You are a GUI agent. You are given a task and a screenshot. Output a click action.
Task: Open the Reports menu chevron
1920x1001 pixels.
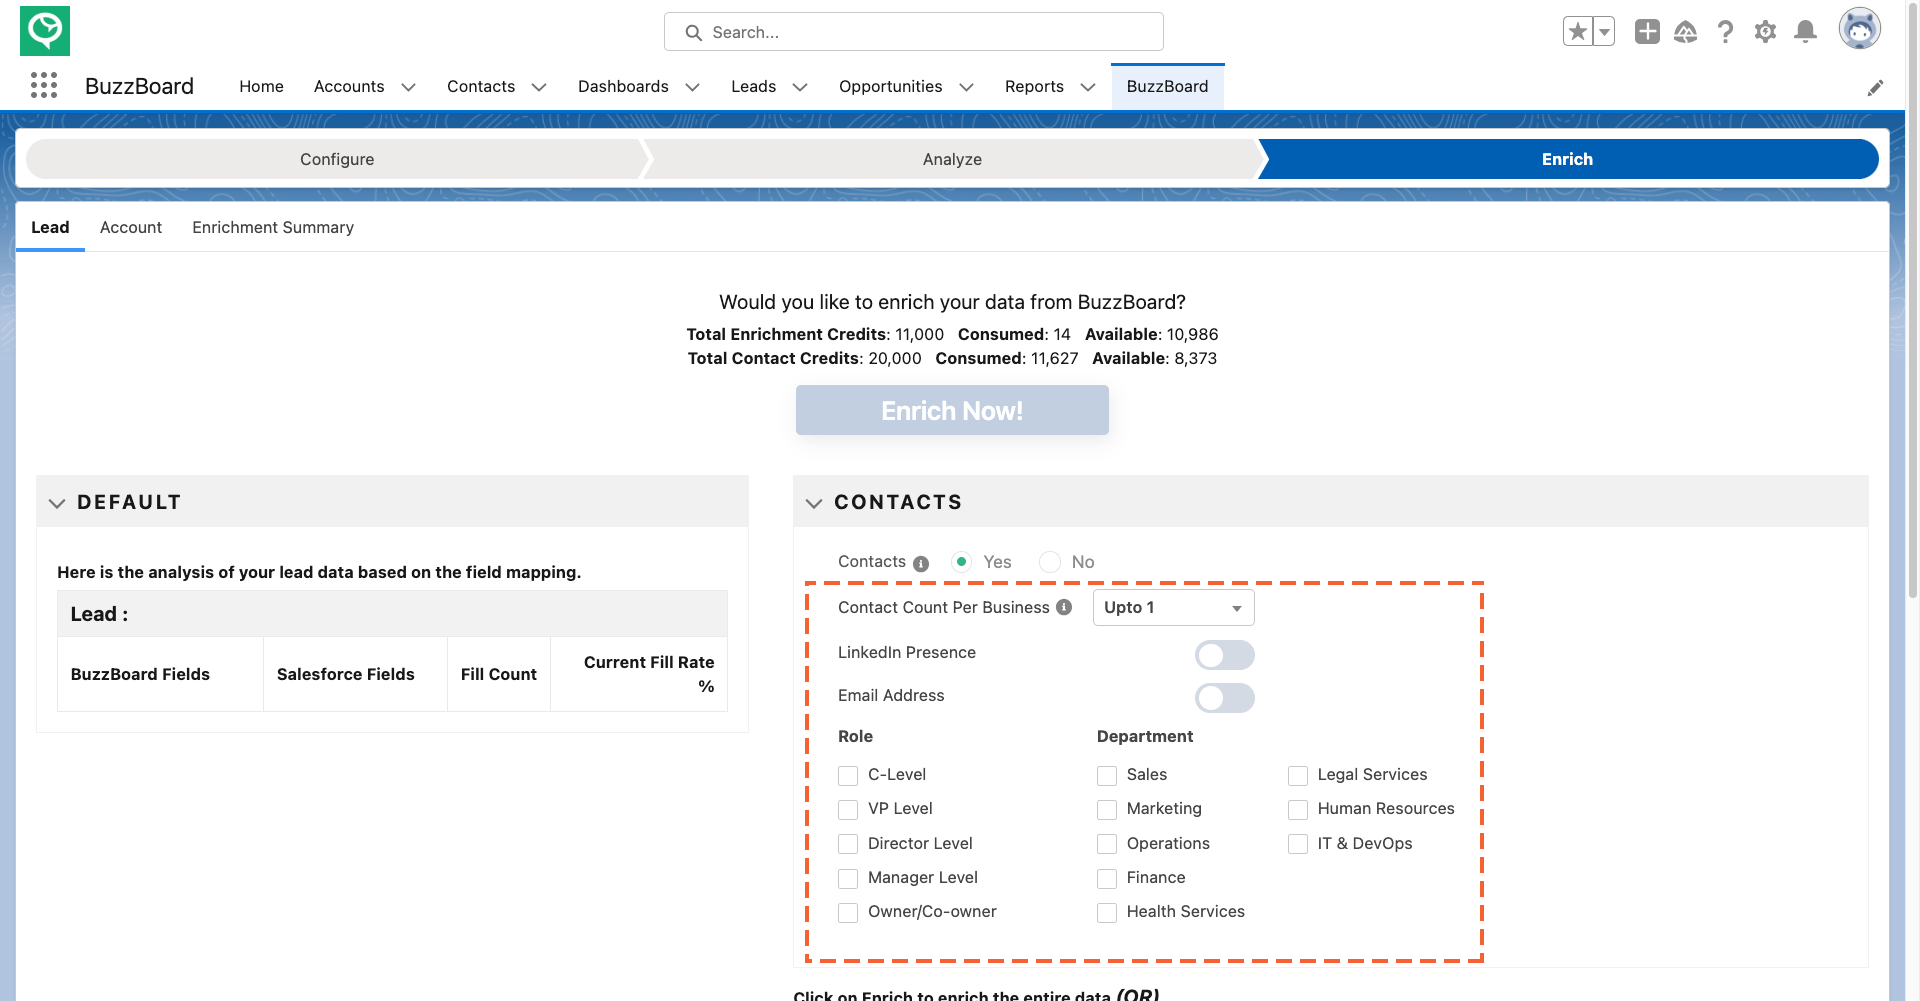coord(1088,87)
